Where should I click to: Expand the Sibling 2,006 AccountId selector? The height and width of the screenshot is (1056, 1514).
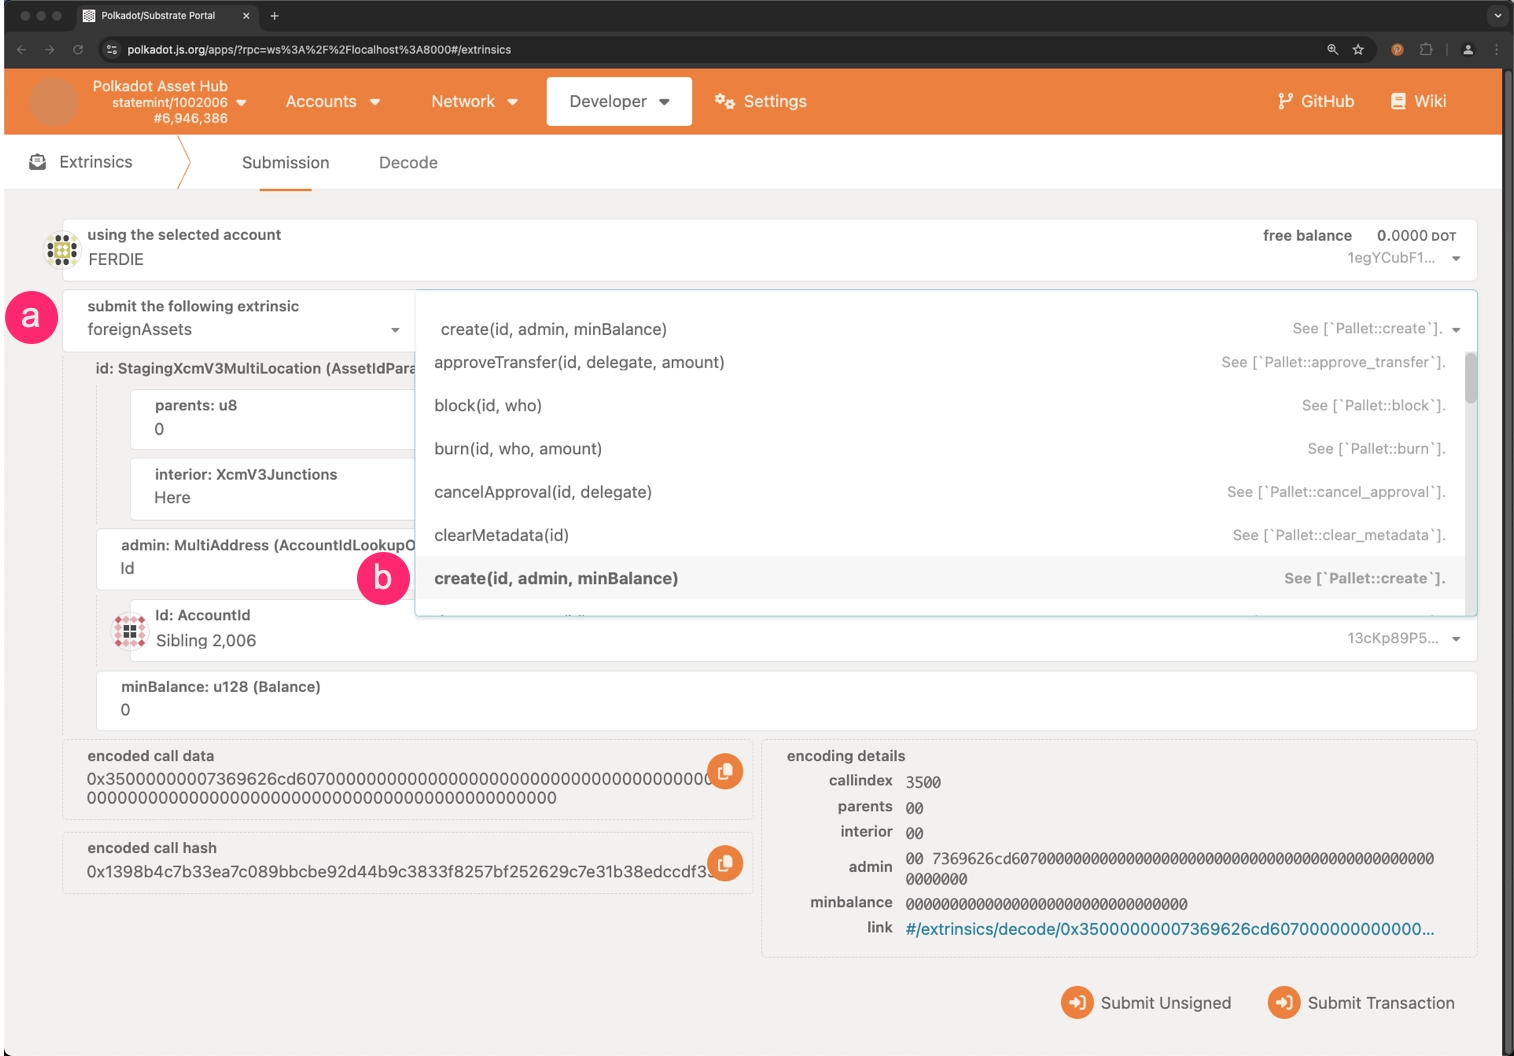pos(1456,639)
